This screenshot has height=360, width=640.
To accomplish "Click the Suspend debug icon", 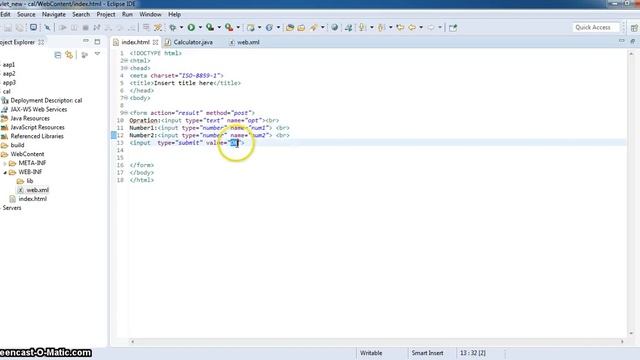I will tap(74, 28).
